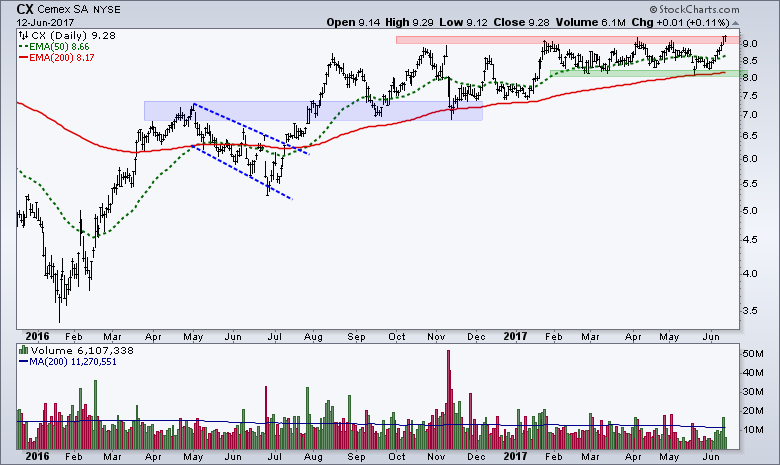Click the 5.5 price axis label

click(x=750, y=184)
